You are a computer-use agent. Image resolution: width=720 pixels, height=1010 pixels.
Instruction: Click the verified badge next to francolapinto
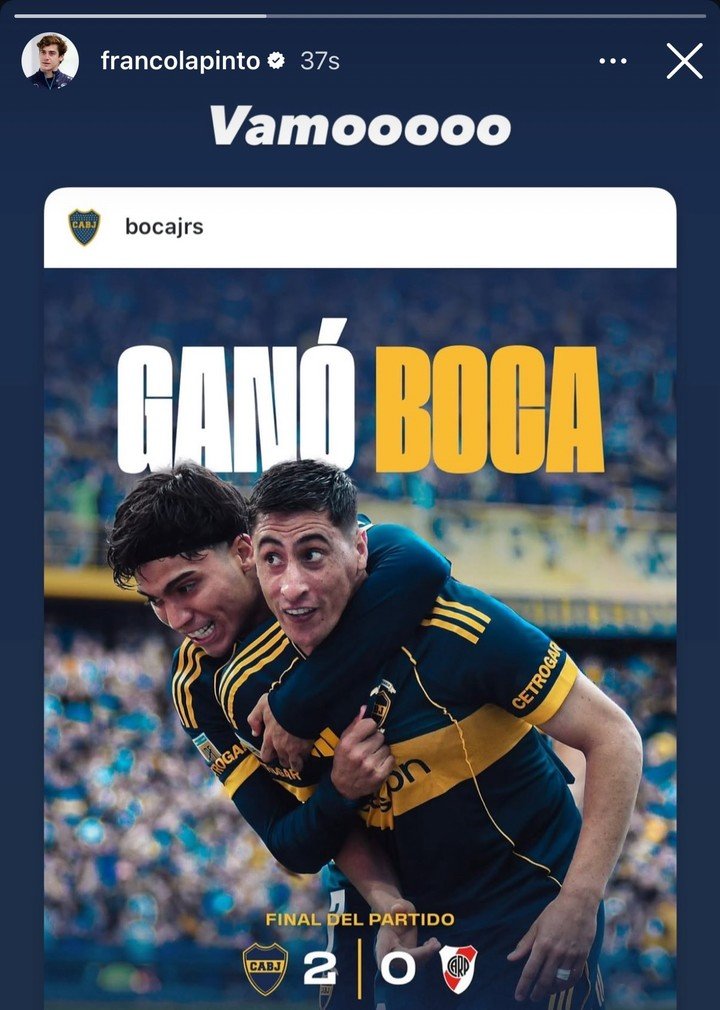[x=276, y=61]
